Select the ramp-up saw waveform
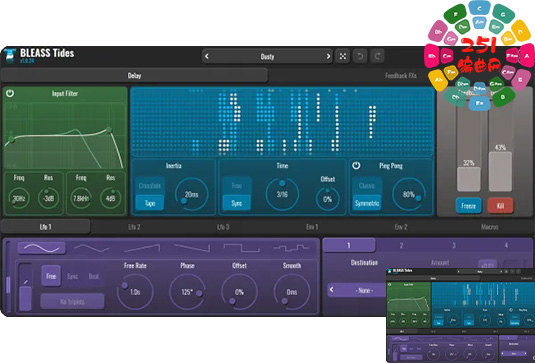The image size is (535, 363). click(x=142, y=248)
